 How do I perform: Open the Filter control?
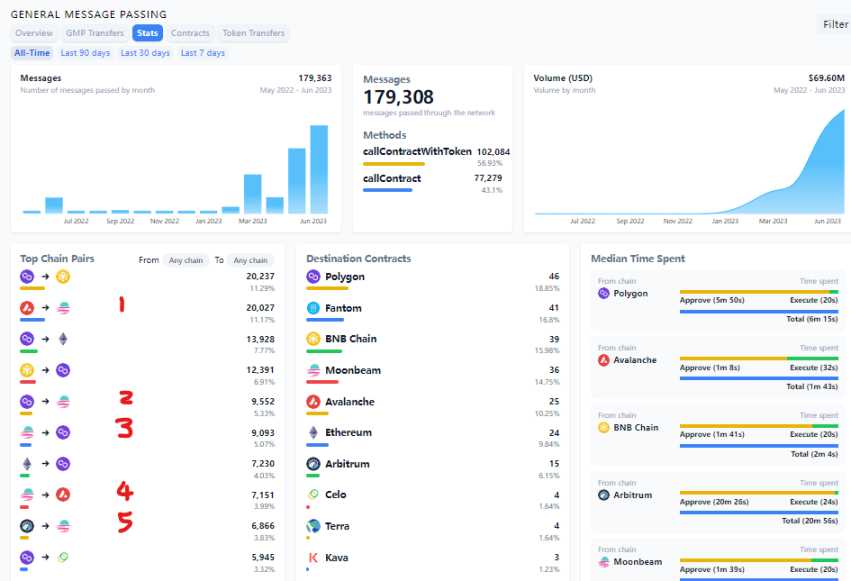(x=835, y=24)
